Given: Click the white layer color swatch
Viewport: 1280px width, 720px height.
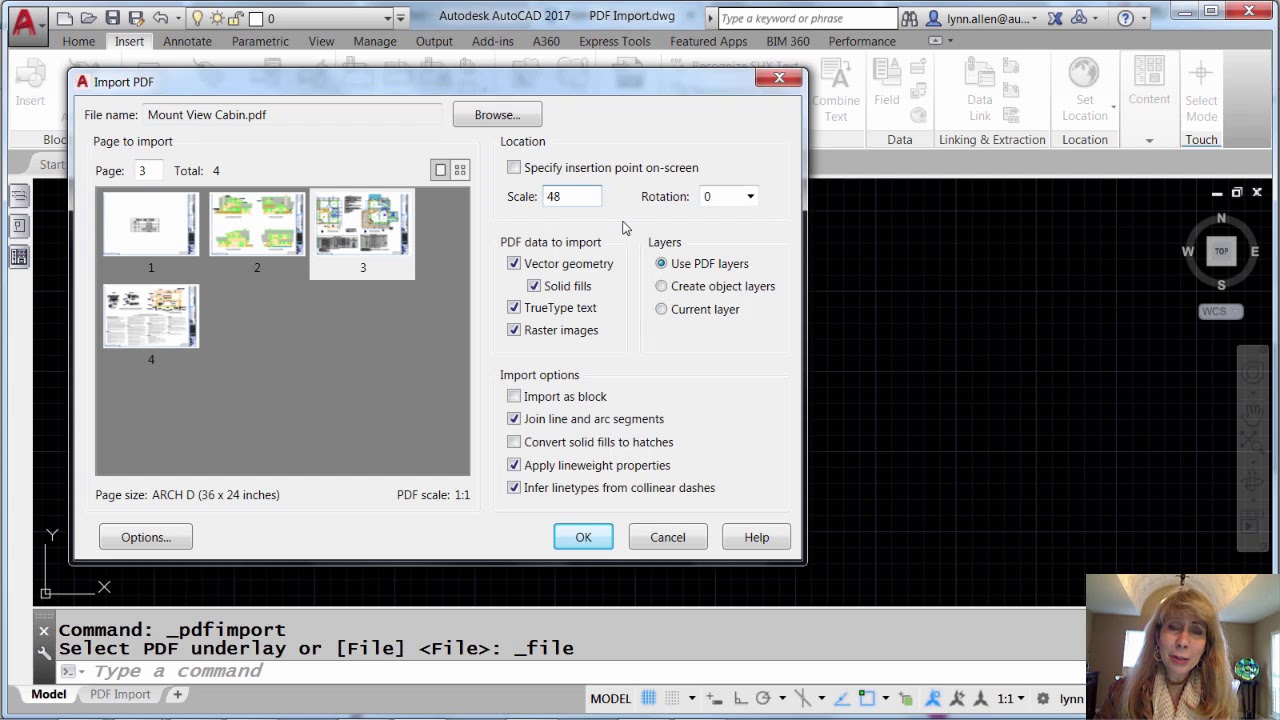Looking at the screenshot, I should [256, 18].
